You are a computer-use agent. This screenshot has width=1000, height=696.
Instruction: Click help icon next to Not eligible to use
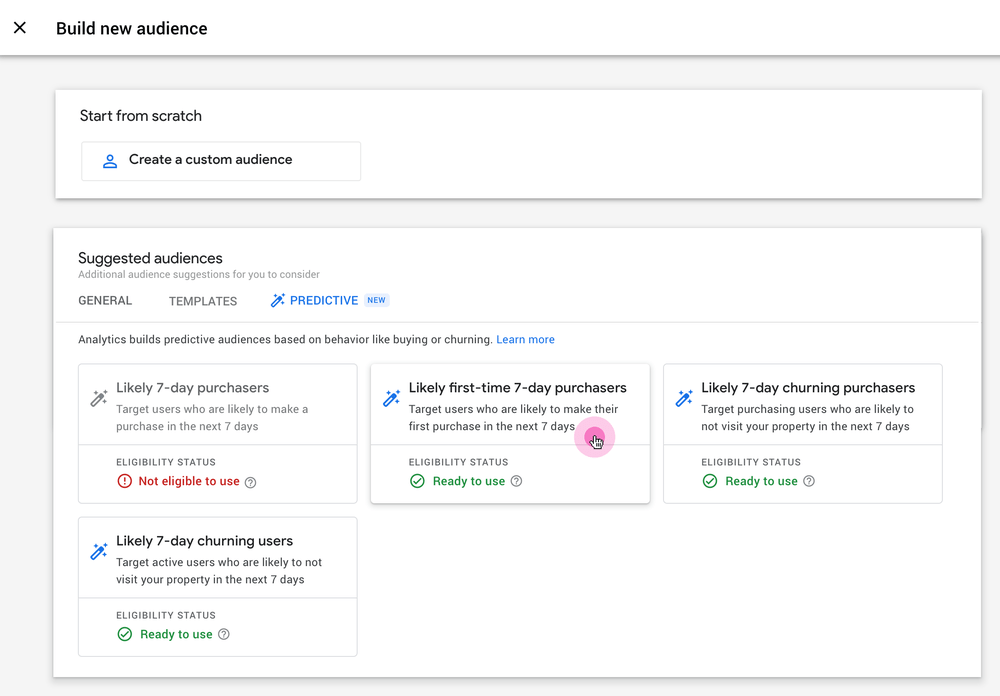pyautogui.click(x=251, y=482)
